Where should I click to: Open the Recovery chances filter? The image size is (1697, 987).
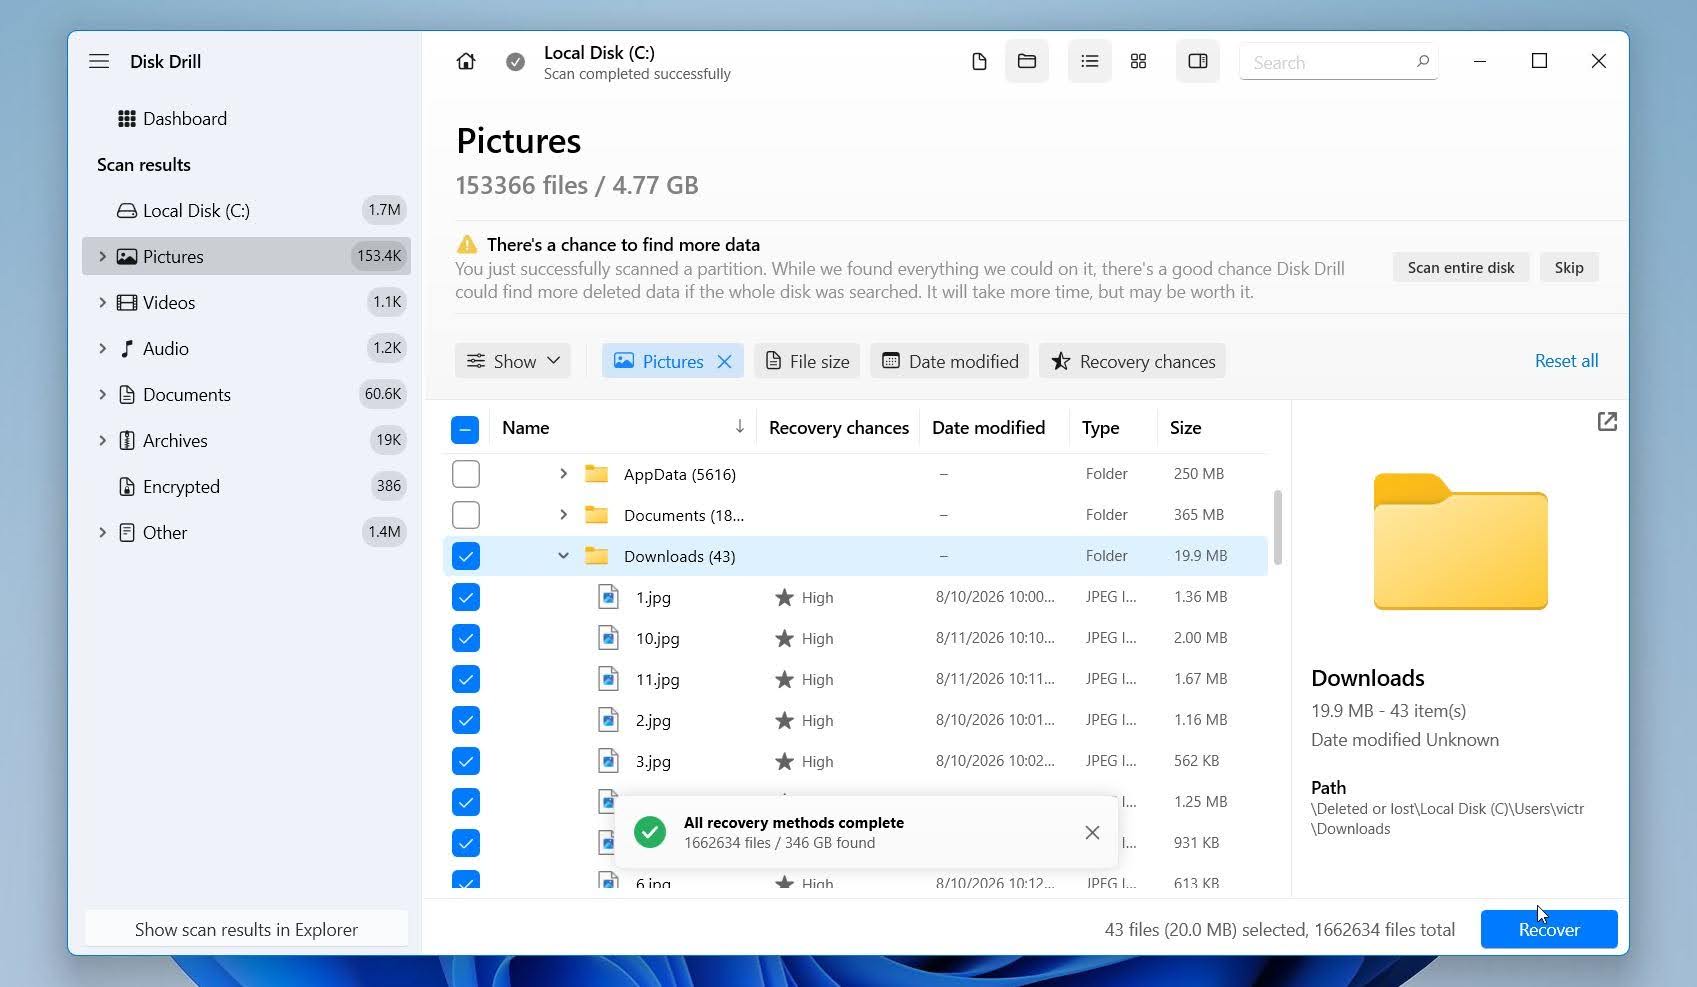1132,361
